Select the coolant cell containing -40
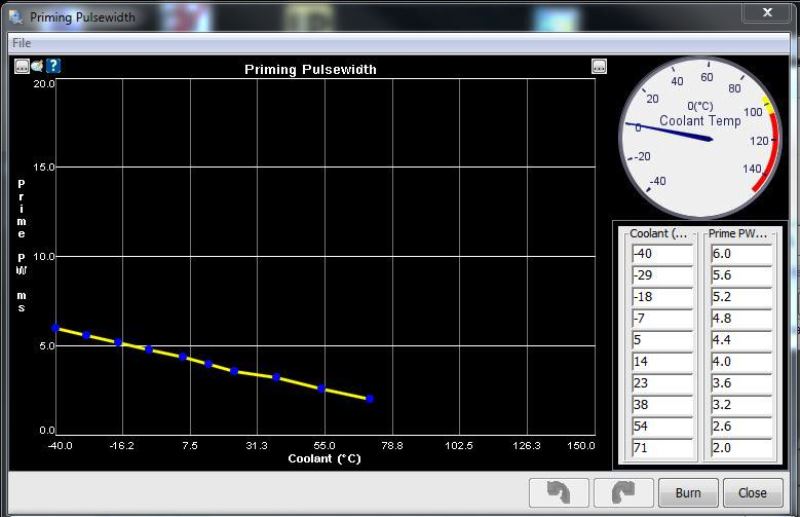 (661, 254)
